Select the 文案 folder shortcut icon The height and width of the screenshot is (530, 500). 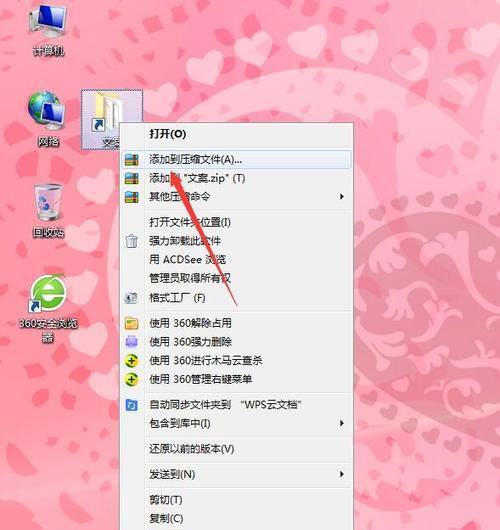point(112,119)
